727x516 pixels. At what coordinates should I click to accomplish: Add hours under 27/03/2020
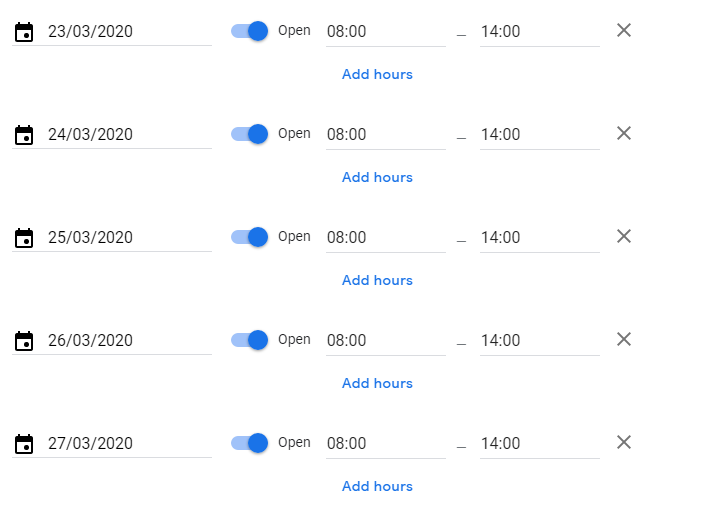377,486
